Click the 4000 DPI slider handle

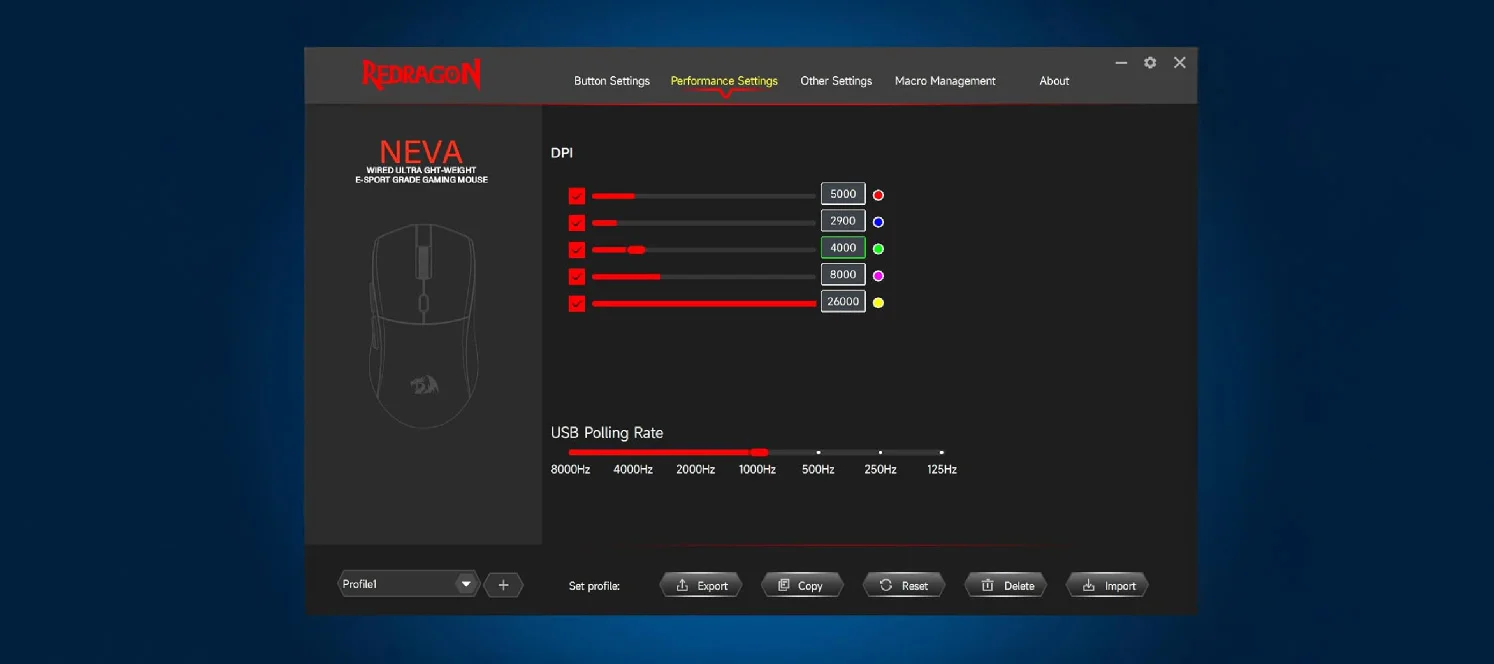pyautogui.click(x=636, y=250)
